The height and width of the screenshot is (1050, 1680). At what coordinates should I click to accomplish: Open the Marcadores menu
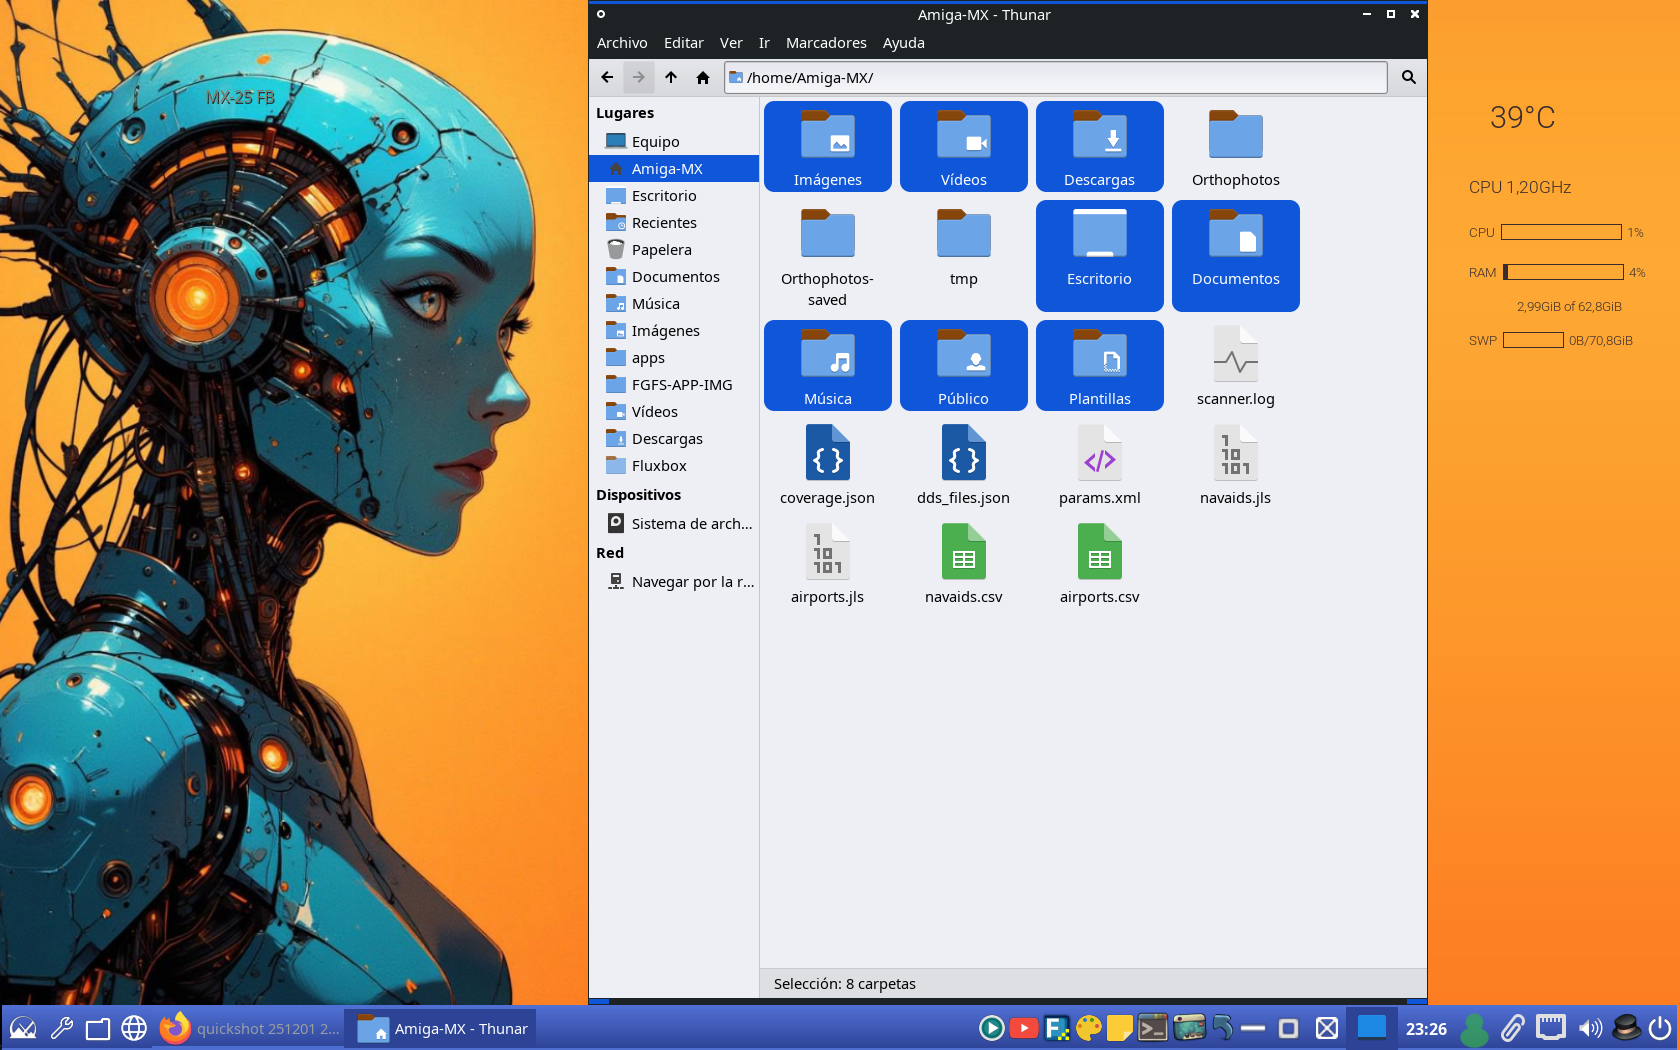[826, 43]
